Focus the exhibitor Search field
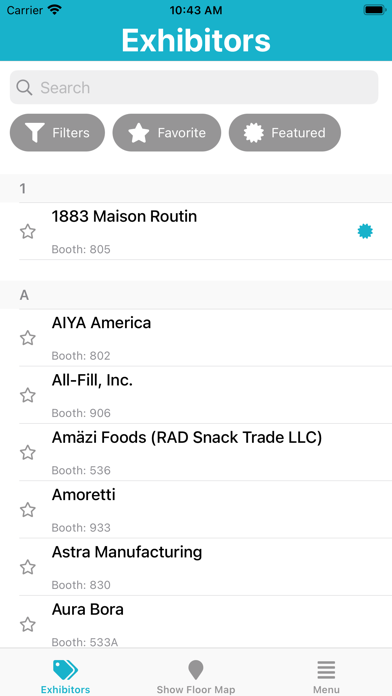Viewport: 392px width, 696px height. 194,87
